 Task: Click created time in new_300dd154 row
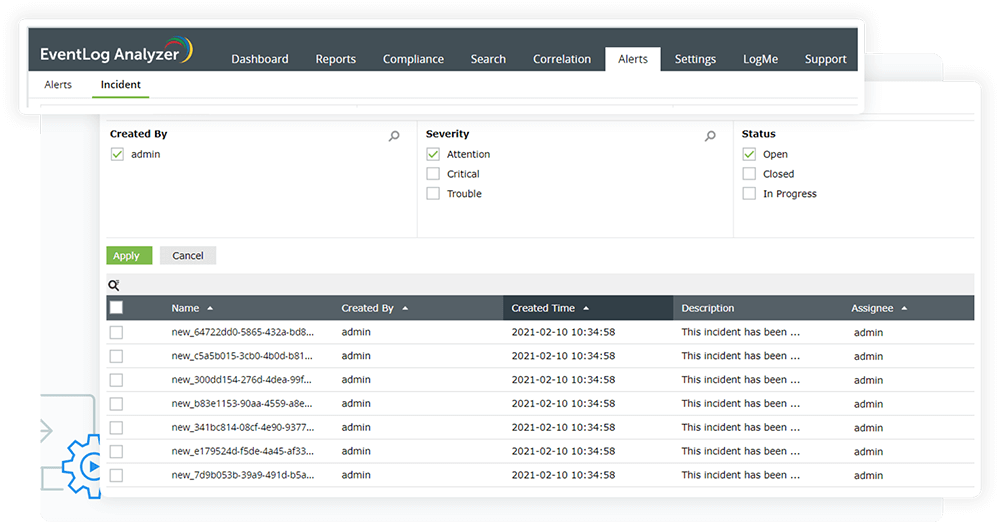(x=563, y=379)
